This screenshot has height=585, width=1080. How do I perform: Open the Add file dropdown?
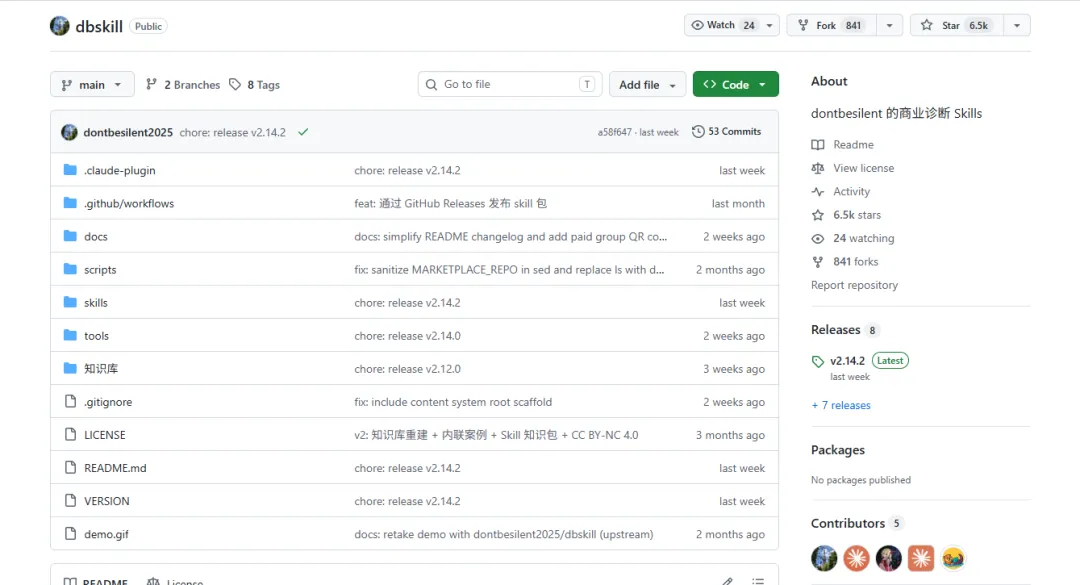point(647,84)
